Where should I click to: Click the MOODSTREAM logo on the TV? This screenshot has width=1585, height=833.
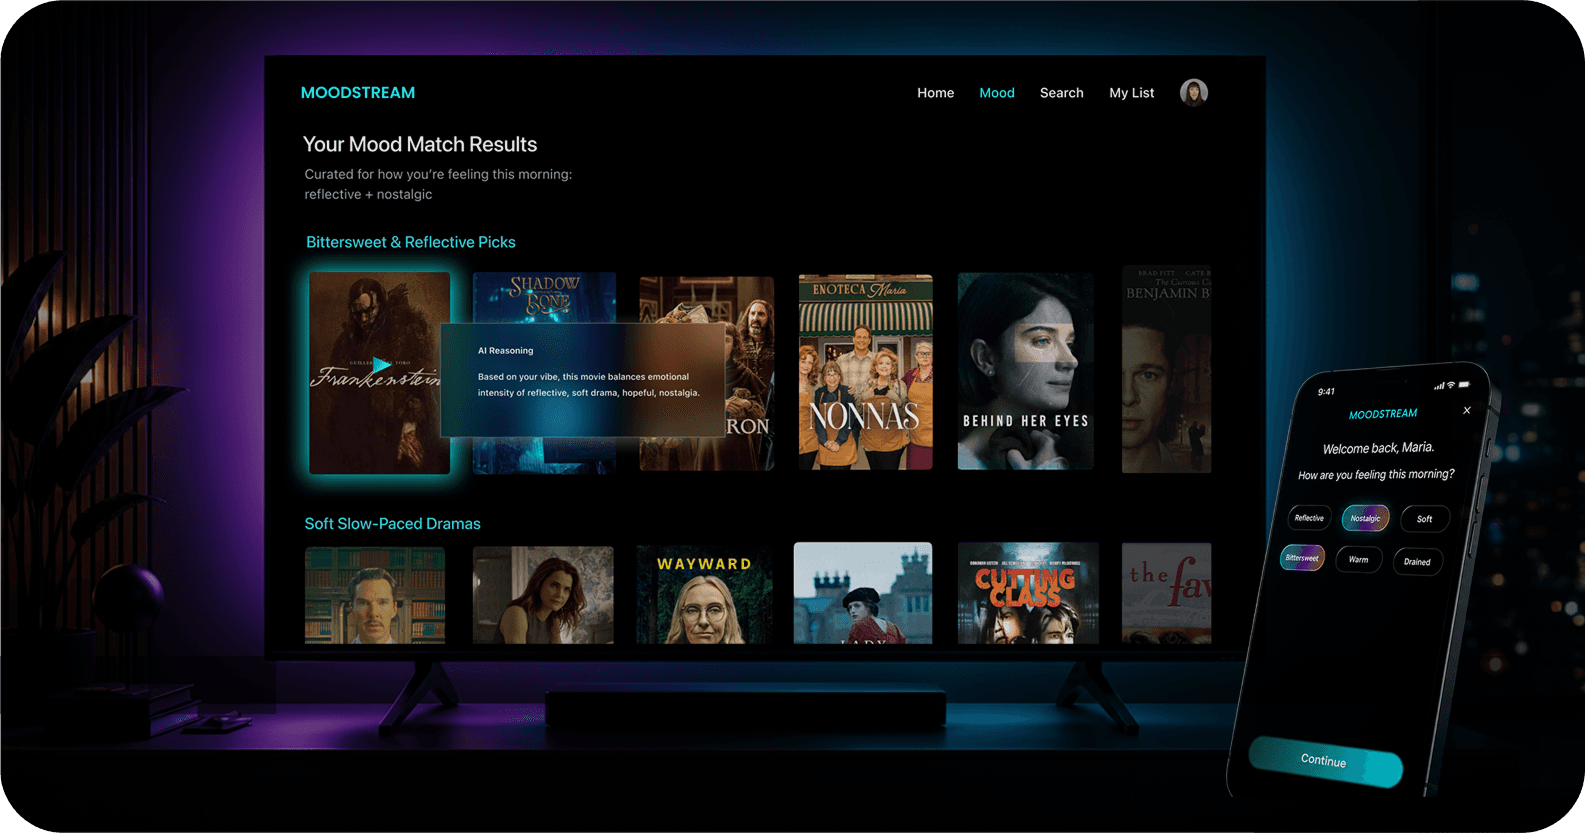point(358,93)
